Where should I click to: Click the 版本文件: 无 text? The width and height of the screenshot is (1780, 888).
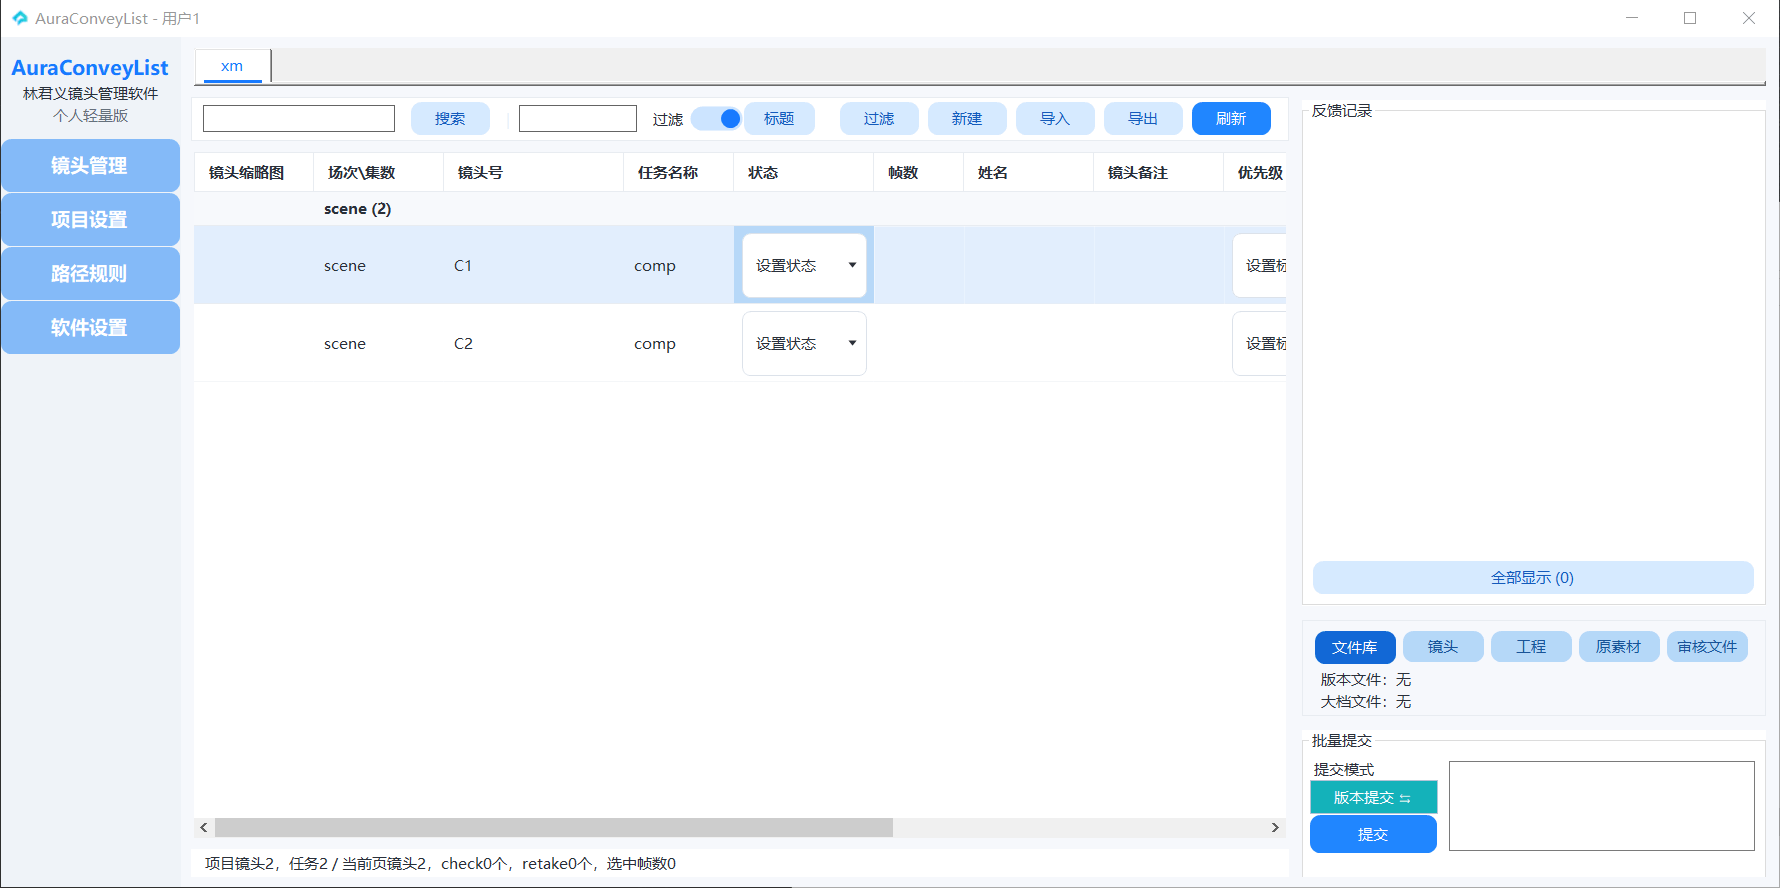(1366, 679)
